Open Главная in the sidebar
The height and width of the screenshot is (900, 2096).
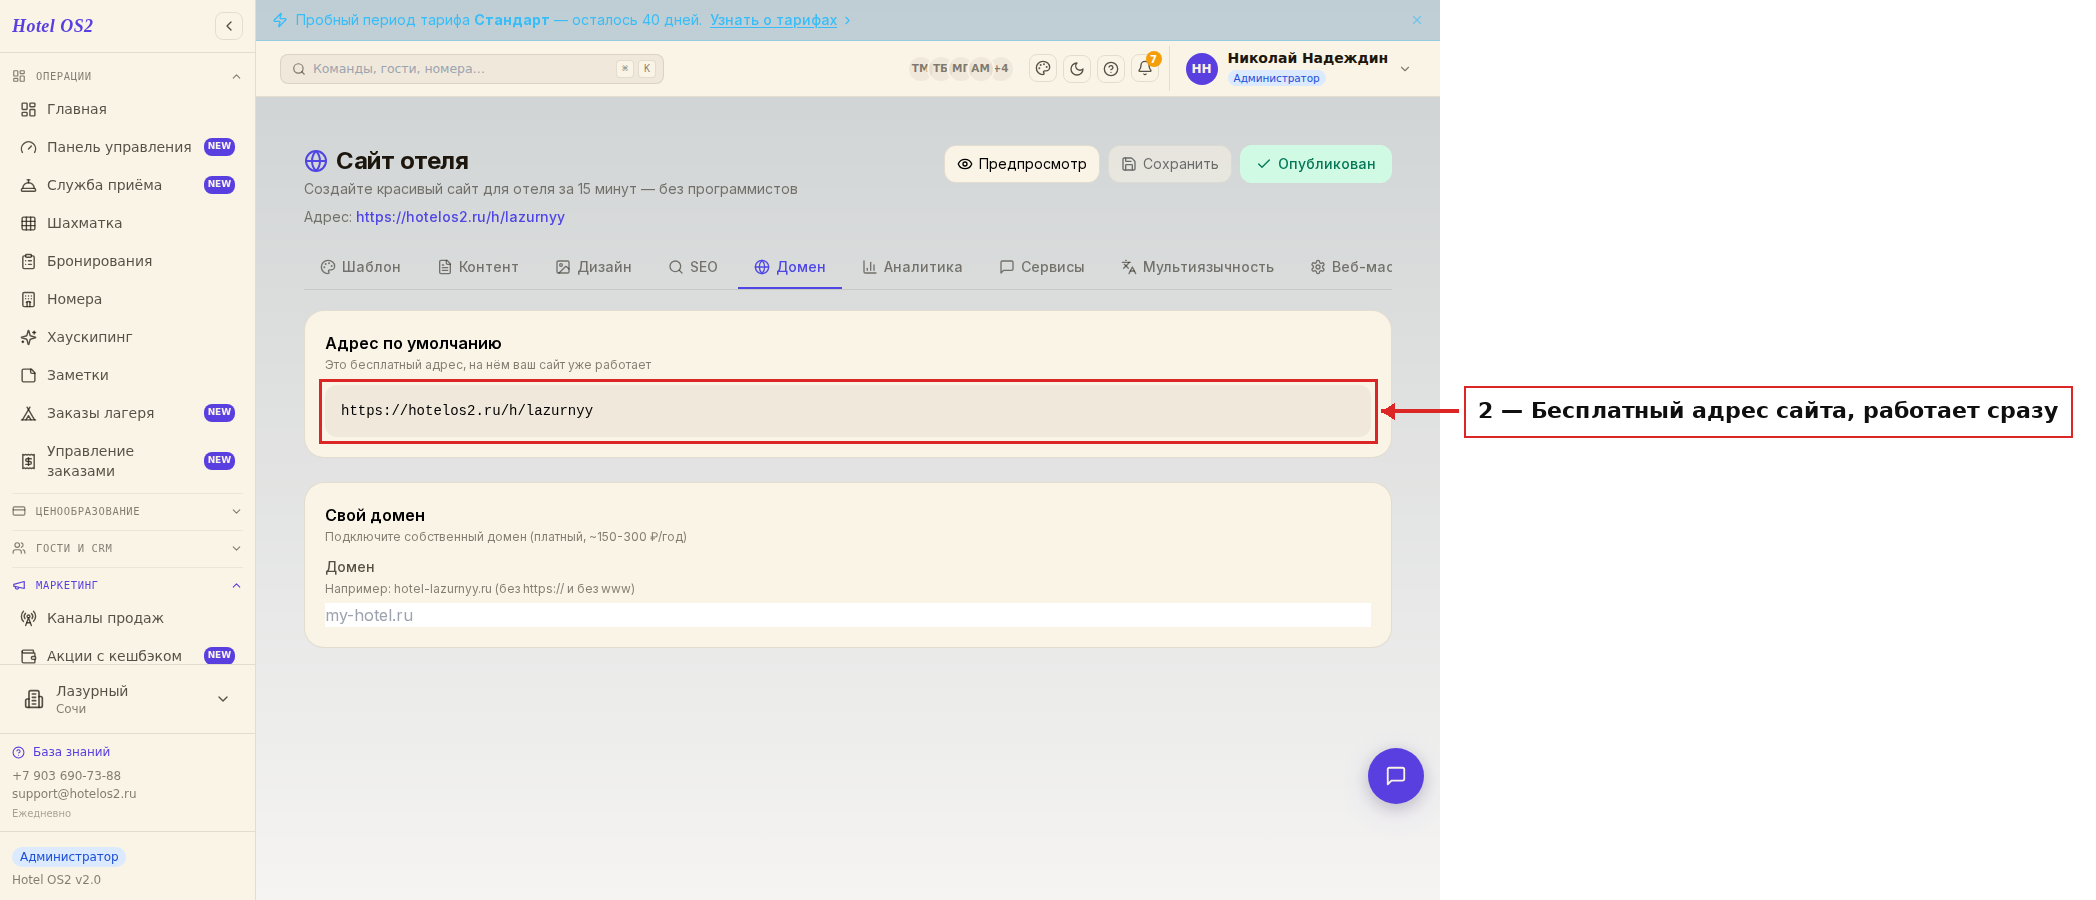pyautogui.click(x=127, y=109)
